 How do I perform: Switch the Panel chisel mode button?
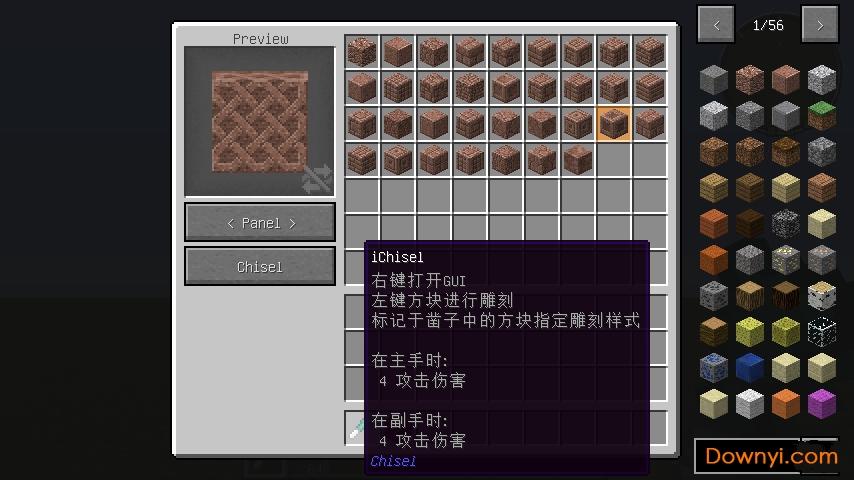tap(260, 222)
